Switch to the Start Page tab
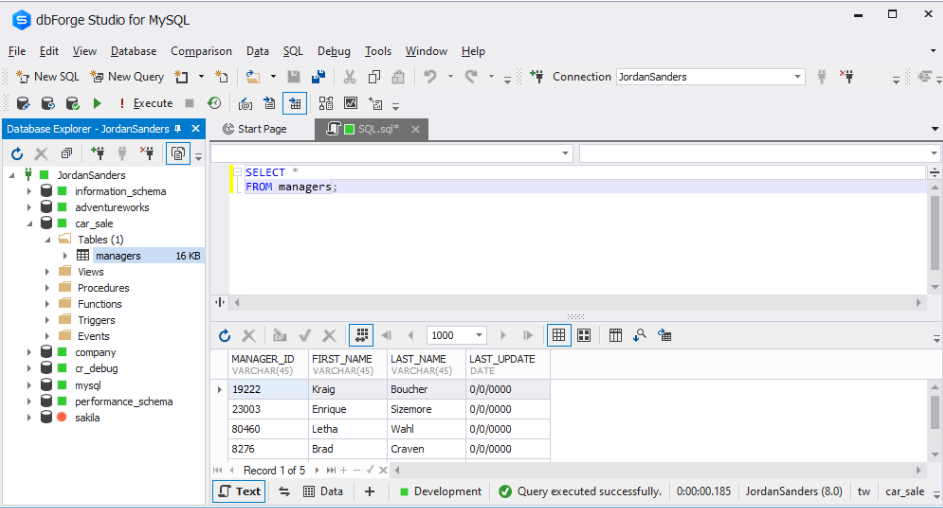 pyautogui.click(x=255, y=129)
